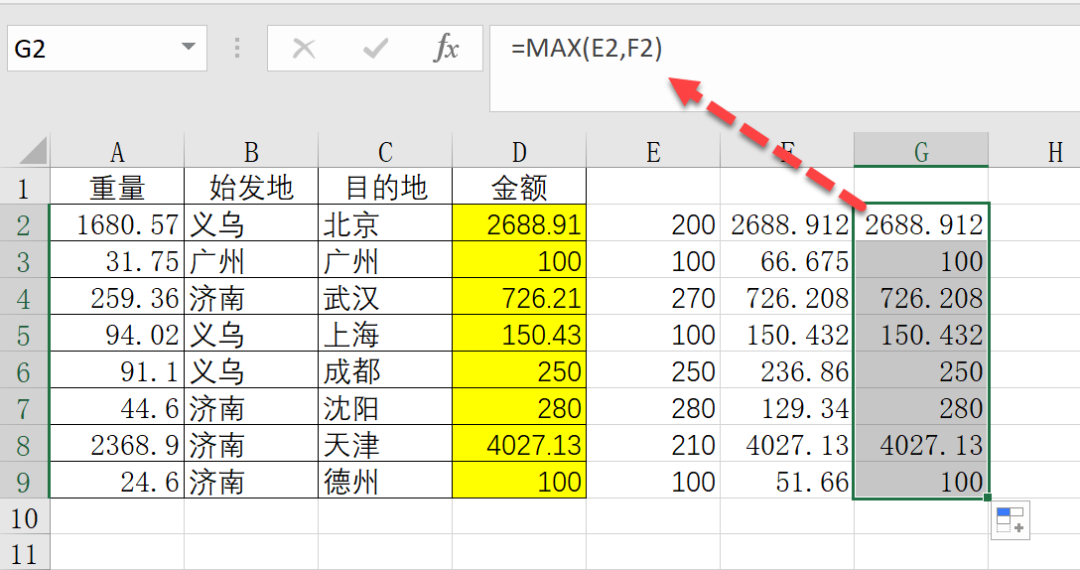Select column D header

519,151
